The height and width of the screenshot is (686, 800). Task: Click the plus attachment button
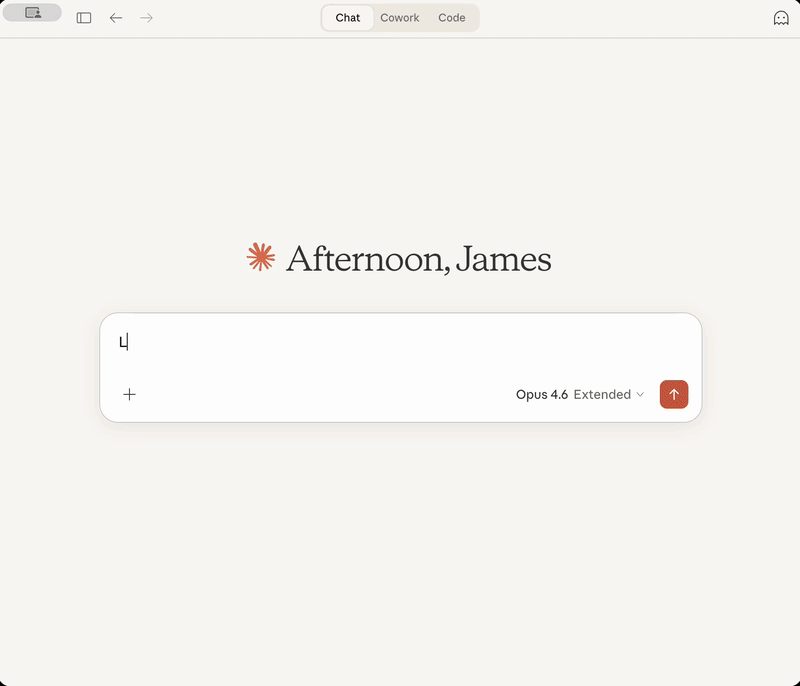130,394
